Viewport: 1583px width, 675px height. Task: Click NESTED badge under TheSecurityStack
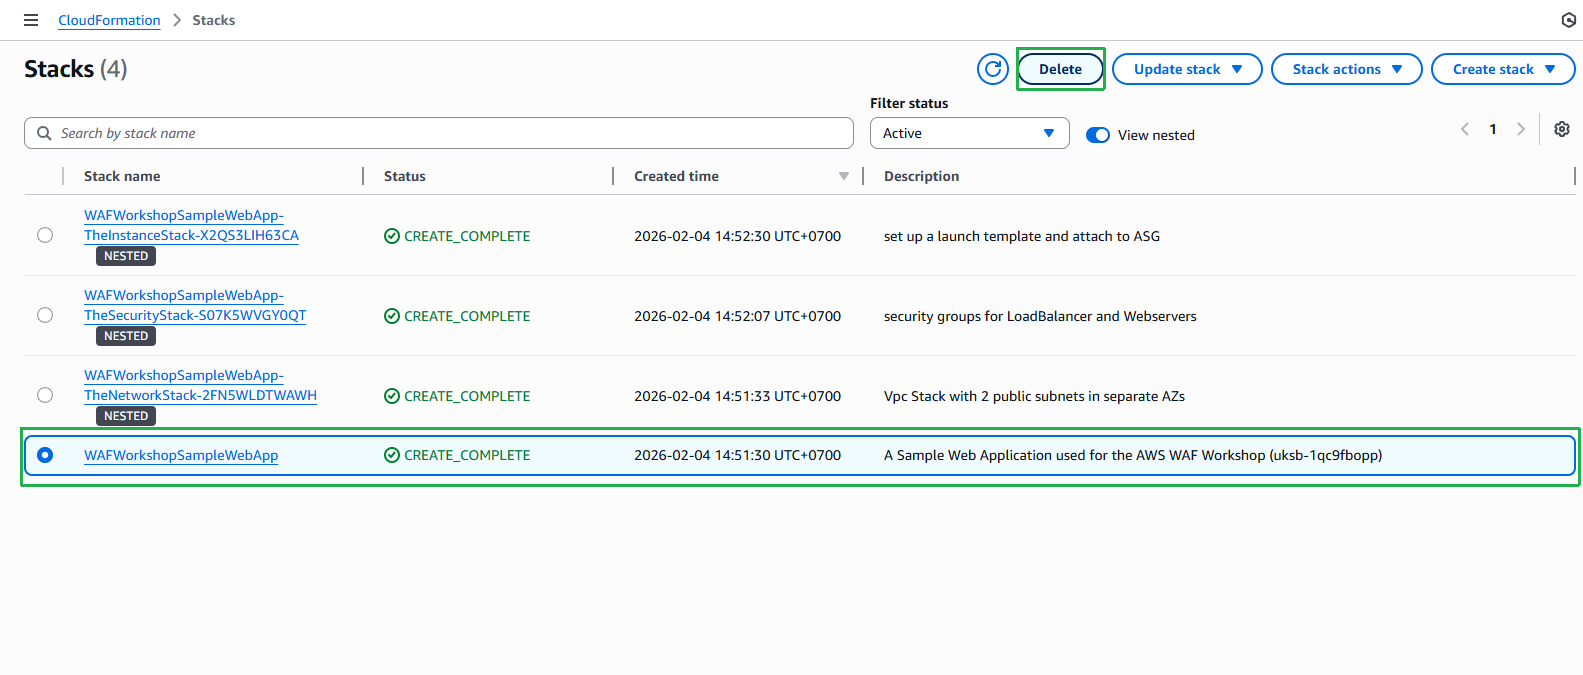pos(126,336)
